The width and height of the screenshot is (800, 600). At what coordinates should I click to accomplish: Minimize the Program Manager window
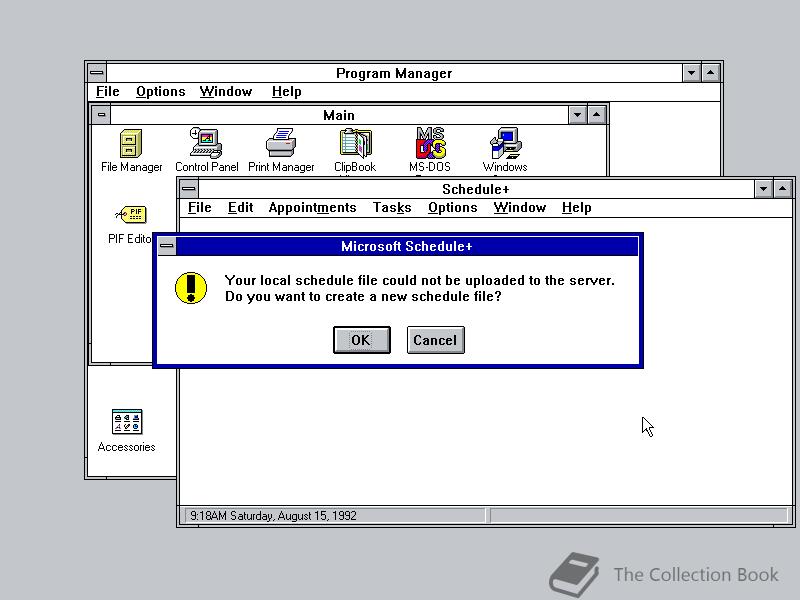(x=691, y=73)
